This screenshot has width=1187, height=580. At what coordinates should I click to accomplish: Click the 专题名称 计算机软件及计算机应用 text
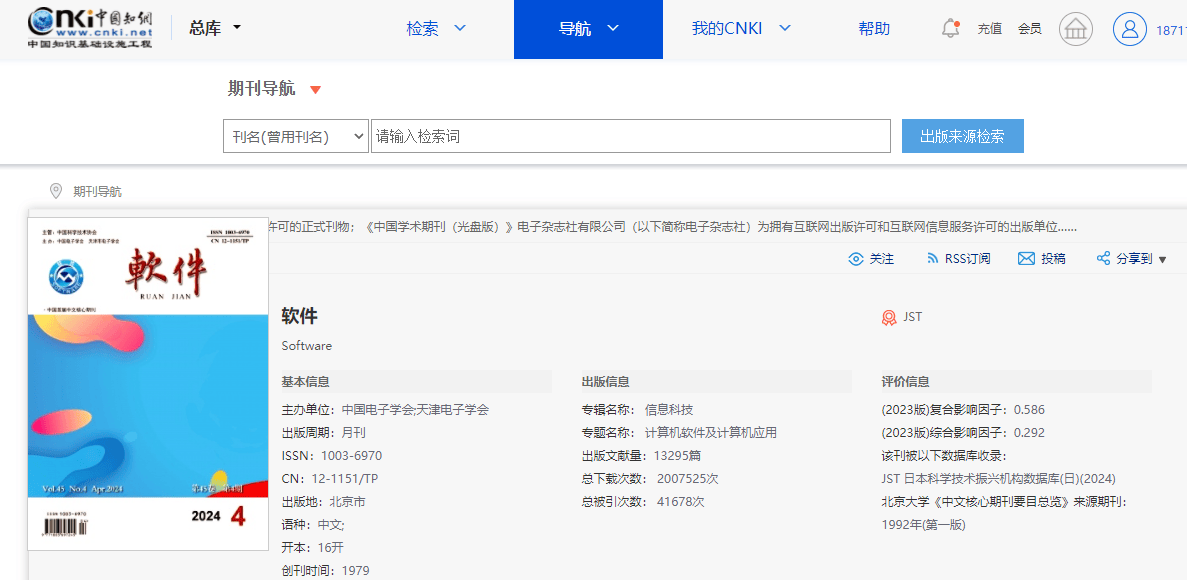click(x=679, y=432)
